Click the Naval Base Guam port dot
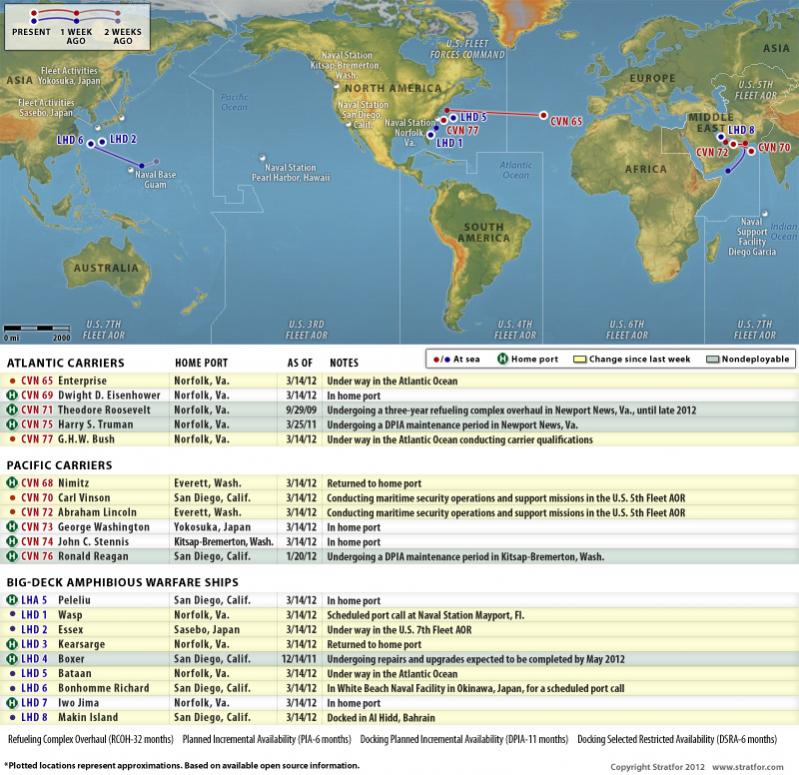Screen dimensions: 799x775 [131, 170]
